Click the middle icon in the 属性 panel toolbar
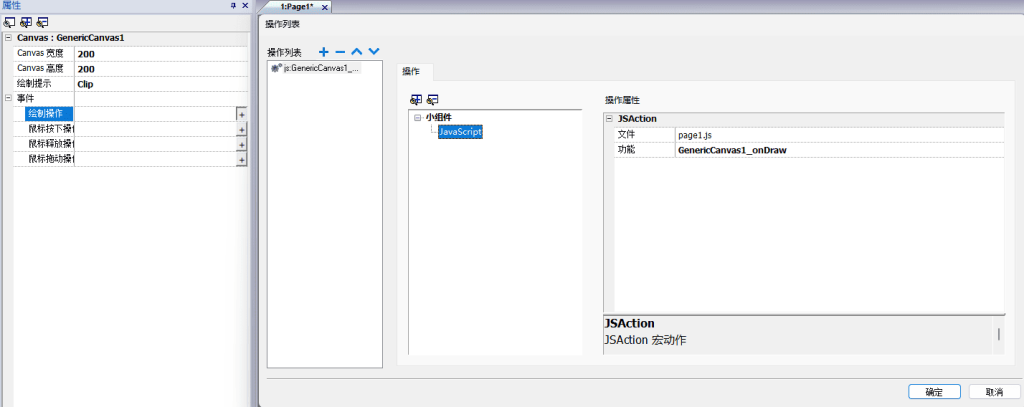Image resolution: width=1024 pixels, height=407 pixels. click(x=25, y=22)
